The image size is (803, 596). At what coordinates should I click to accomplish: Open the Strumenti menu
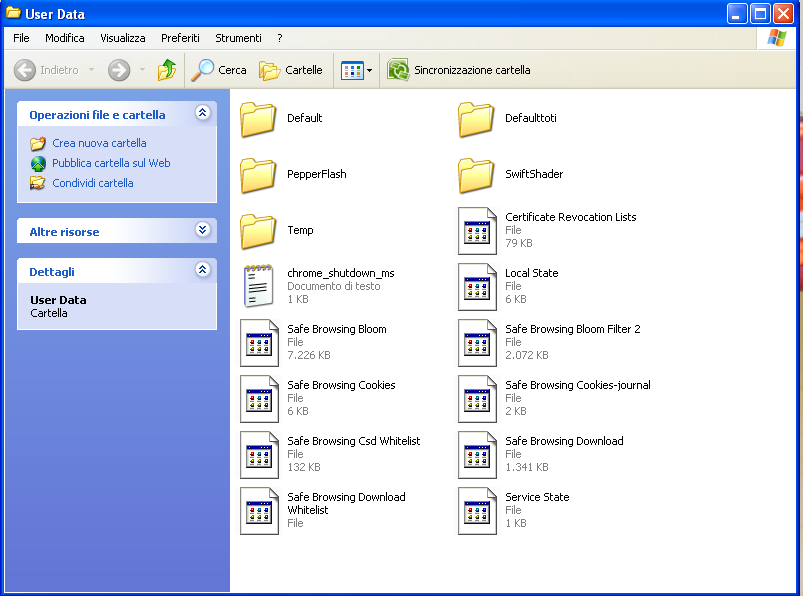coord(238,38)
